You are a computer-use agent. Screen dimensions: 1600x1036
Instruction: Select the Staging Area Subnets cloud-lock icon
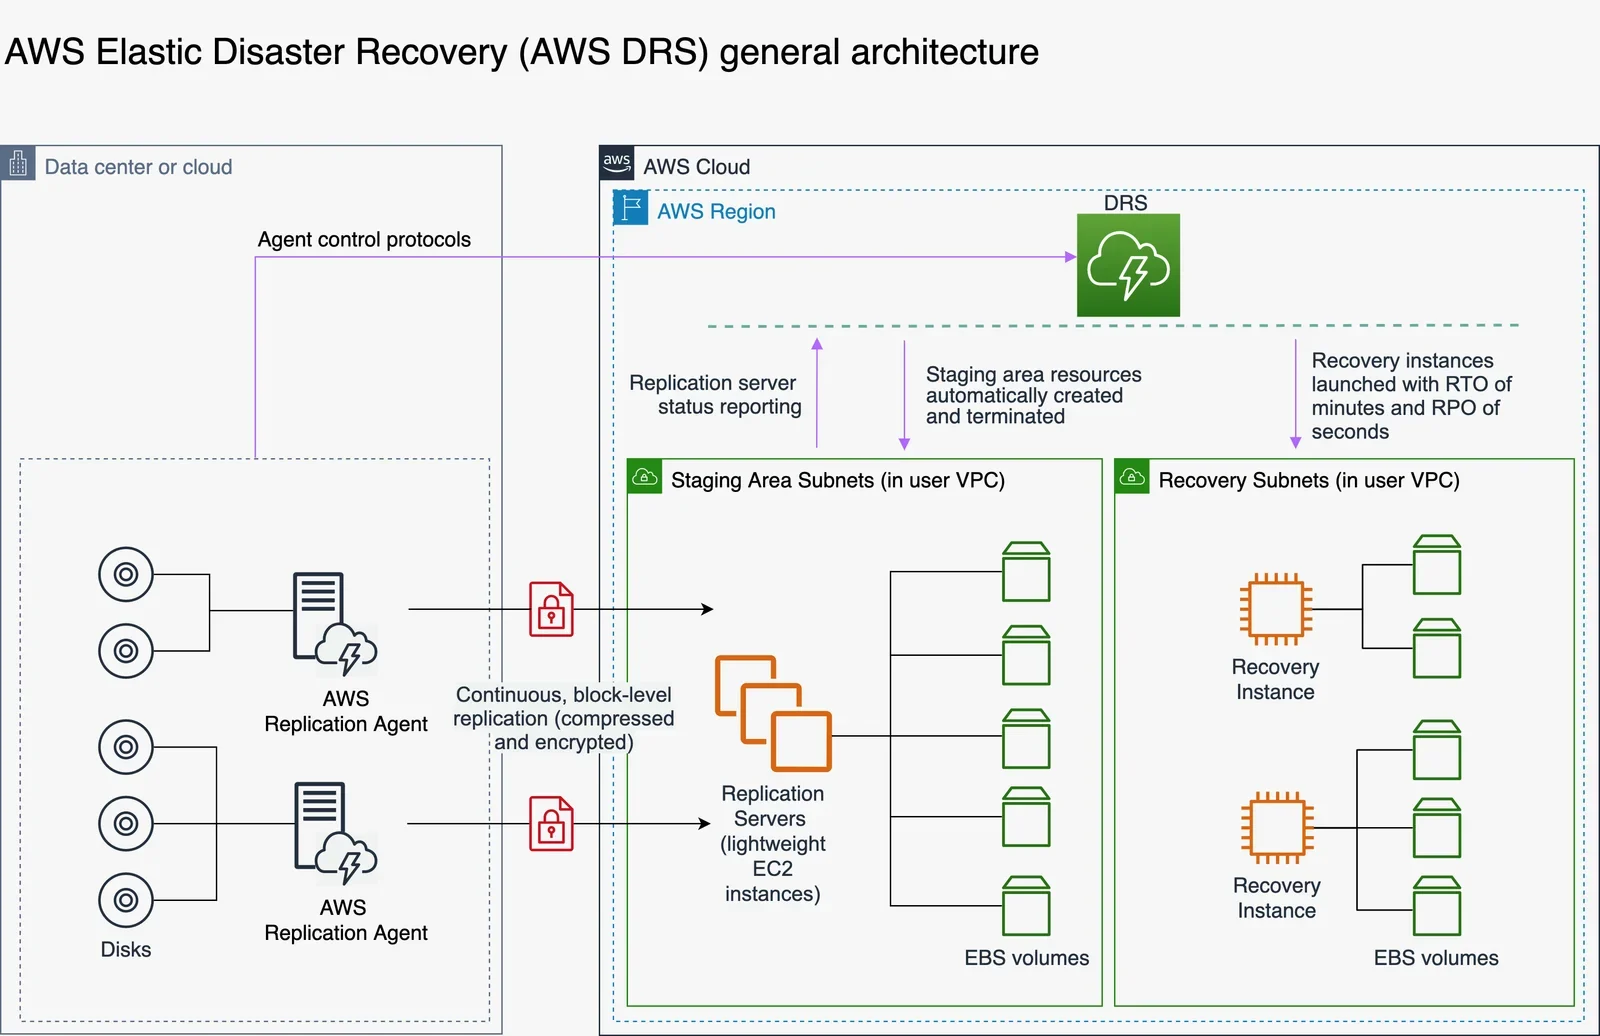645,477
